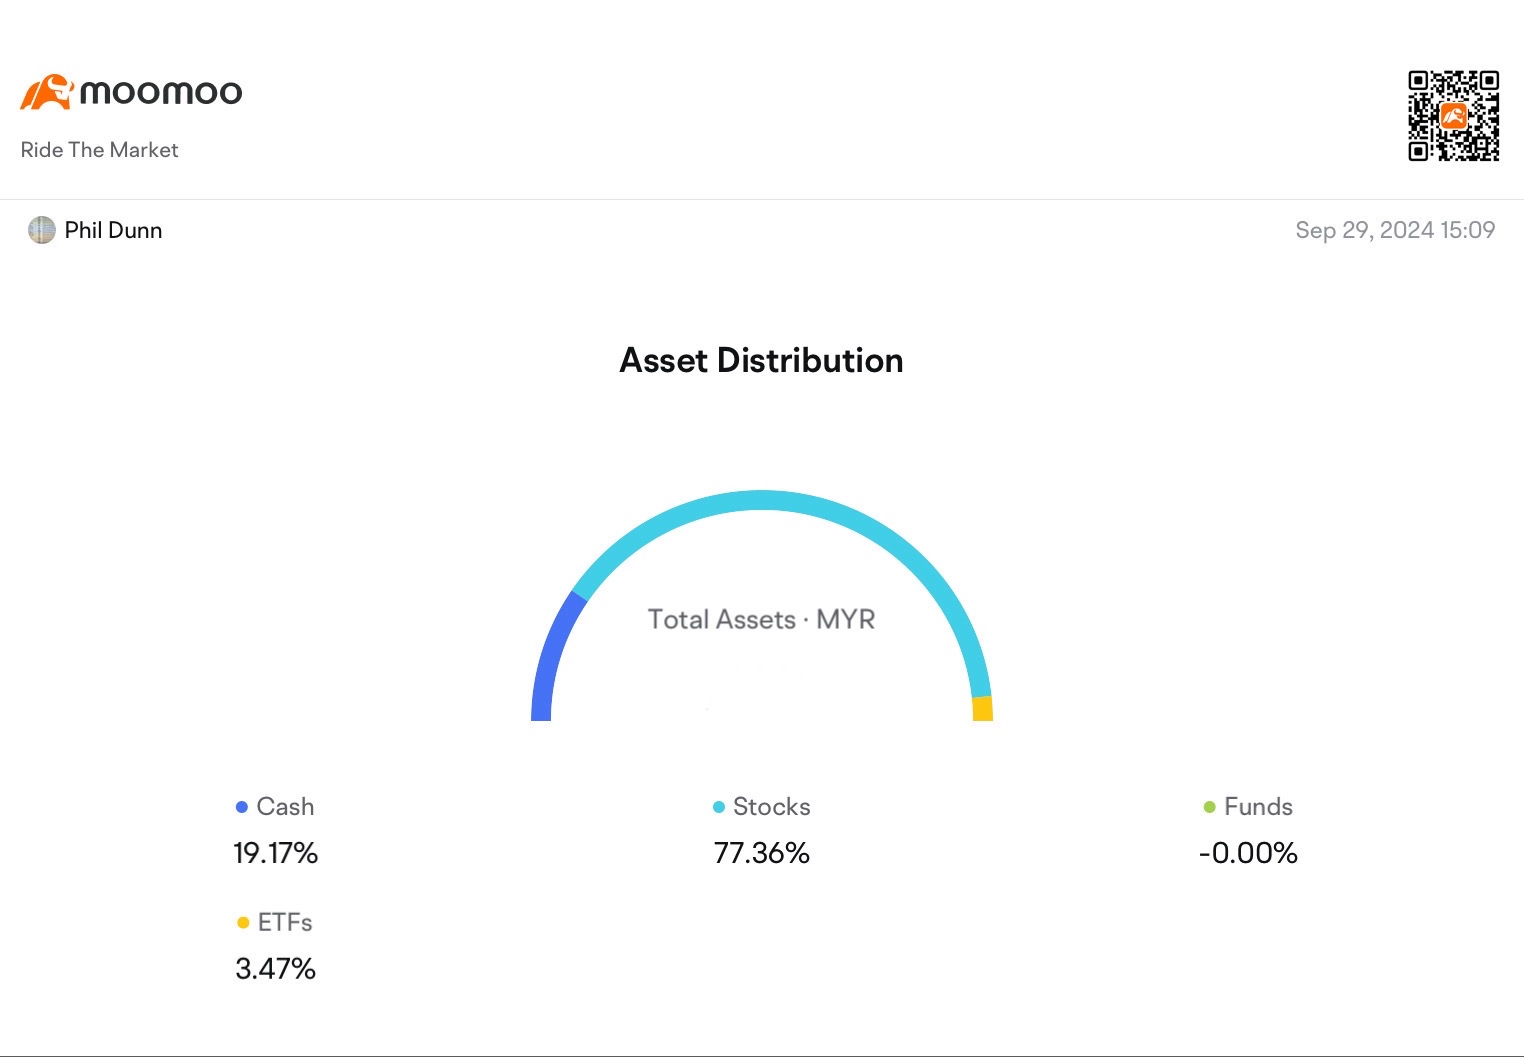Click the Funds legend label
Viewport: 1524px width, 1057px height.
tap(1258, 806)
